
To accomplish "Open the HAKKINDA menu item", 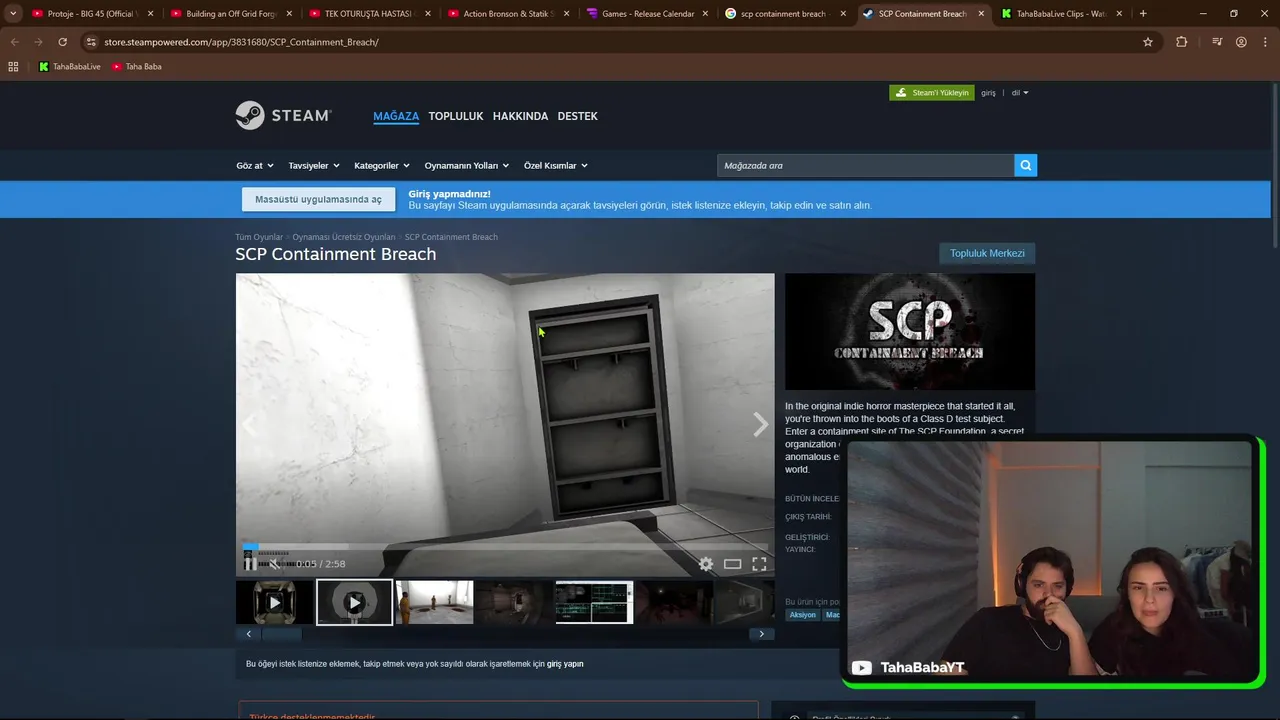I will [520, 116].
